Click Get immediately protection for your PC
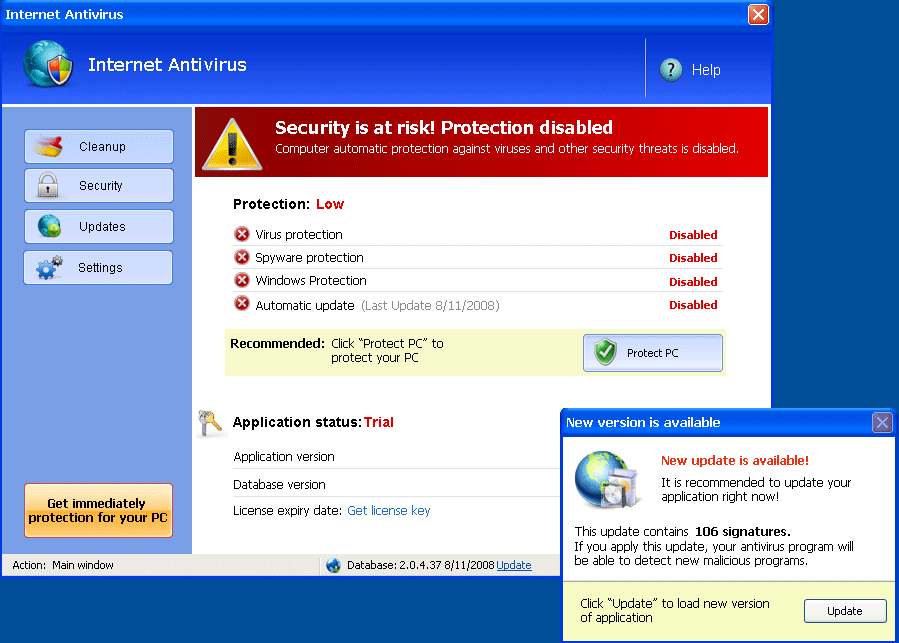The width and height of the screenshot is (899, 643). click(98, 510)
